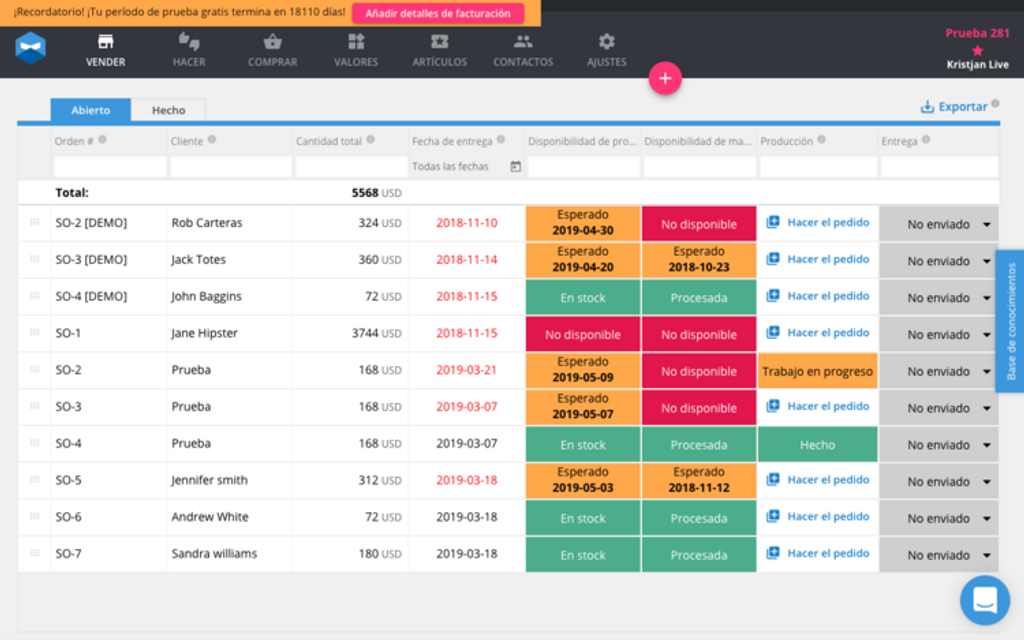Click Hacer el pedido icon on Rob Carteras row
The height and width of the screenshot is (640, 1024).
(771, 222)
